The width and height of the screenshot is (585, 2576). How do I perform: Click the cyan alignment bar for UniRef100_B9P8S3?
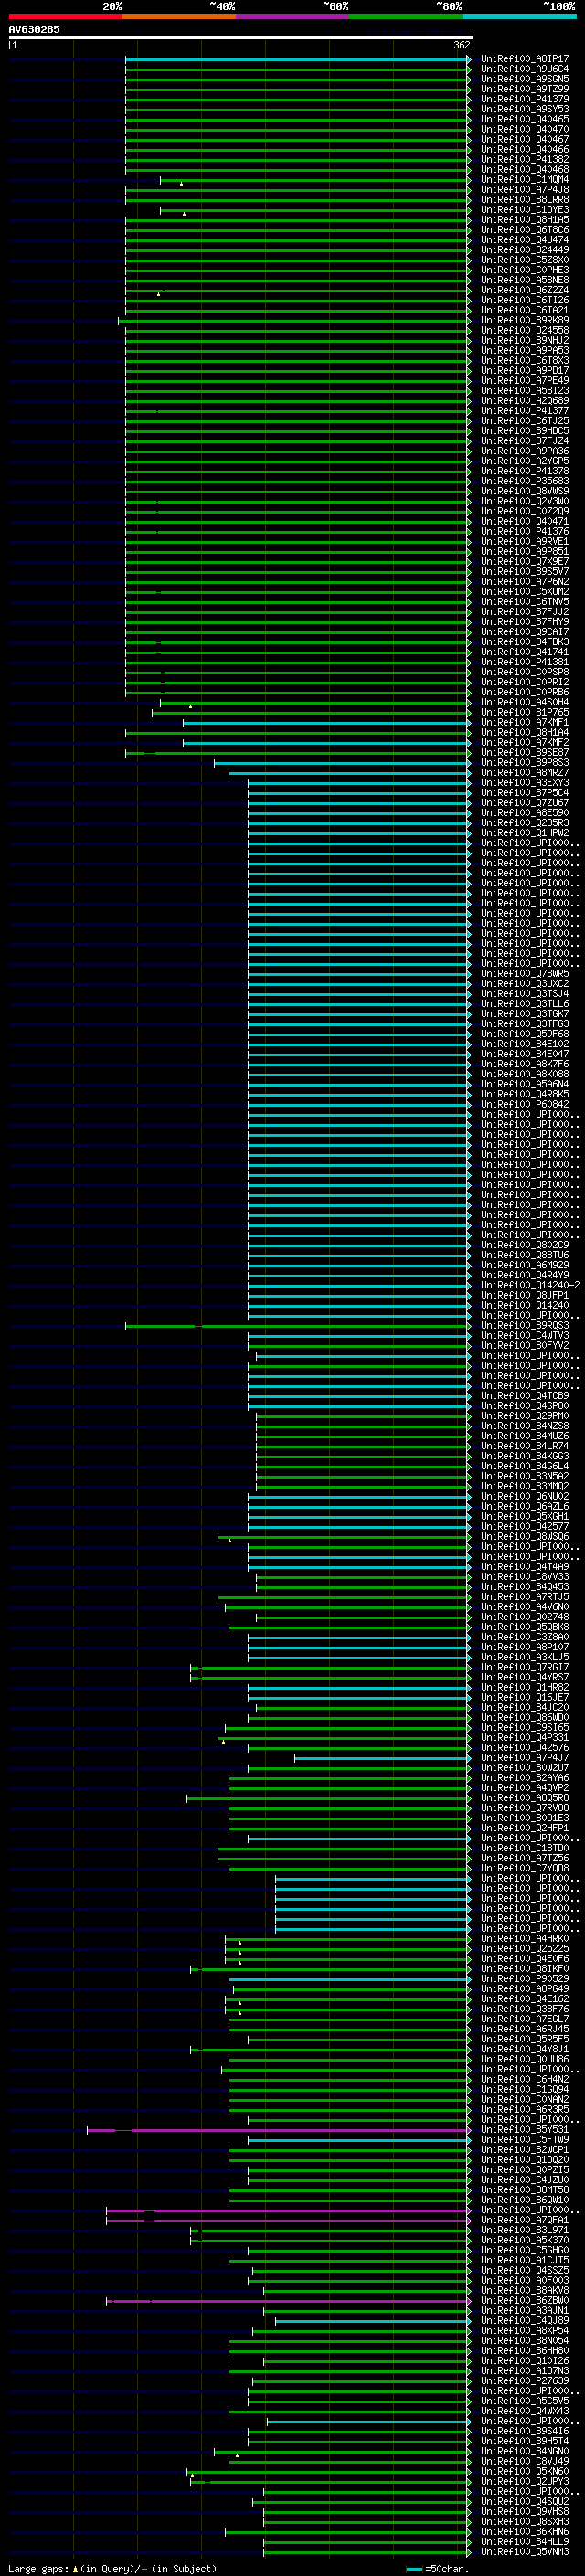pos(340,763)
